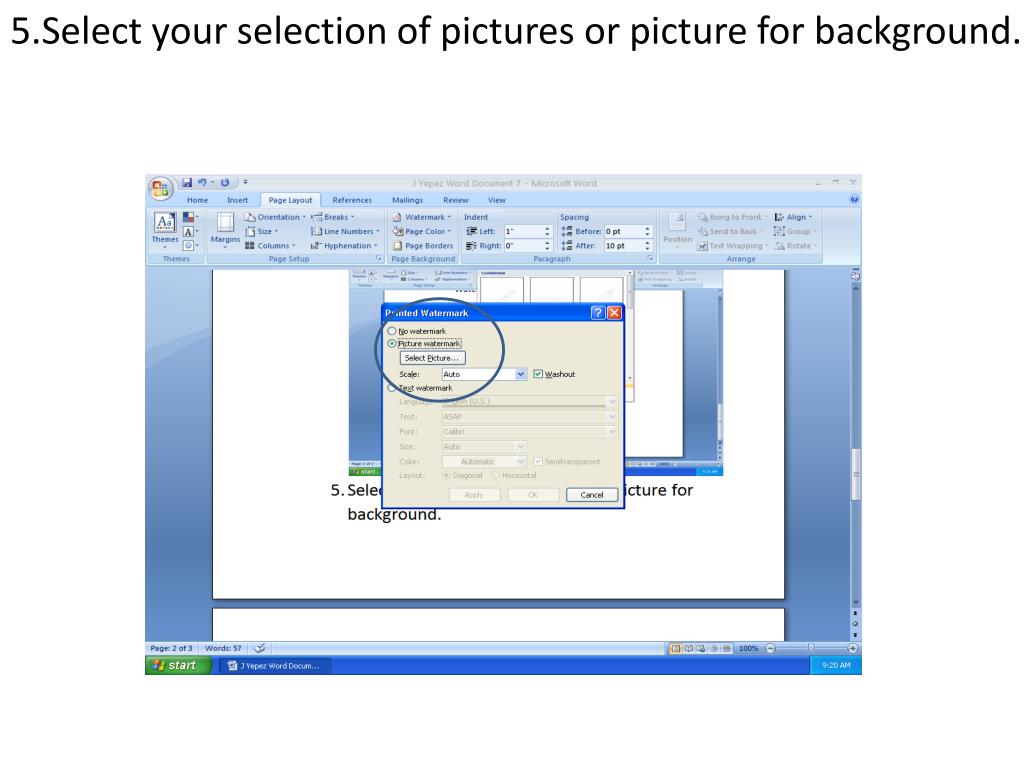Click Bring to Front
The height and width of the screenshot is (768, 1024).
tap(731, 217)
